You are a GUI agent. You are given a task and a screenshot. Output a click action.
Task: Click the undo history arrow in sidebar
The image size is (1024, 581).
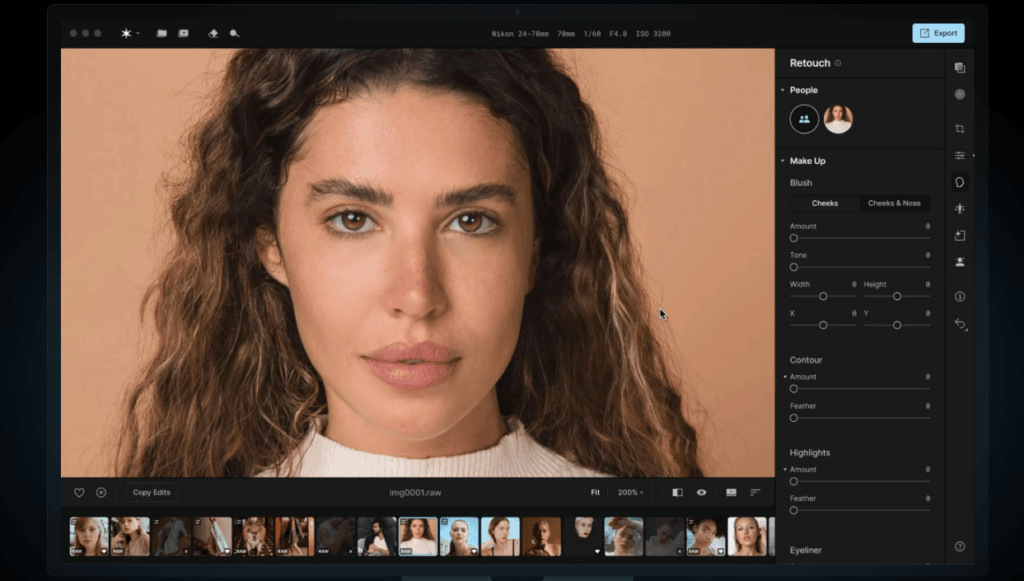point(959,324)
